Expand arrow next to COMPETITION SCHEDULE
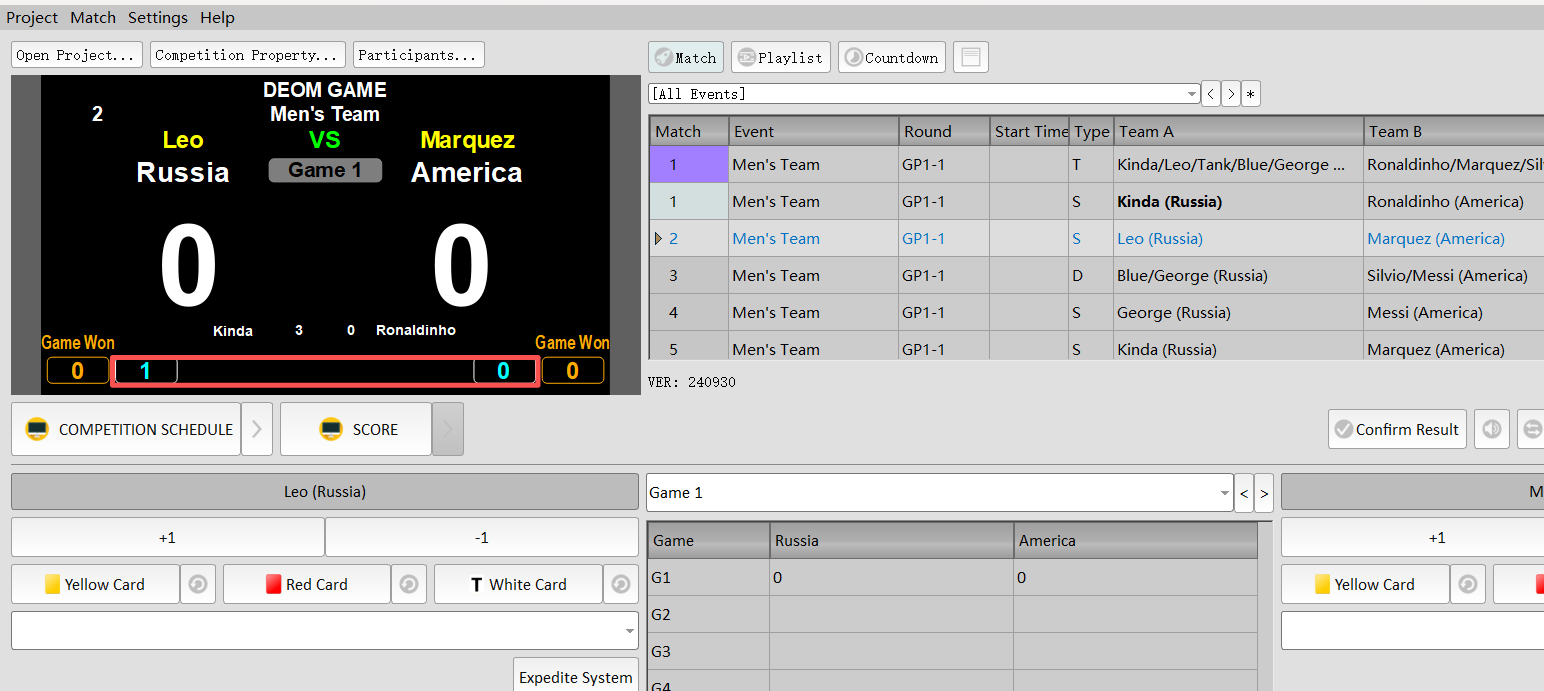This screenshot has height=691, width=1544. (257, 429)
